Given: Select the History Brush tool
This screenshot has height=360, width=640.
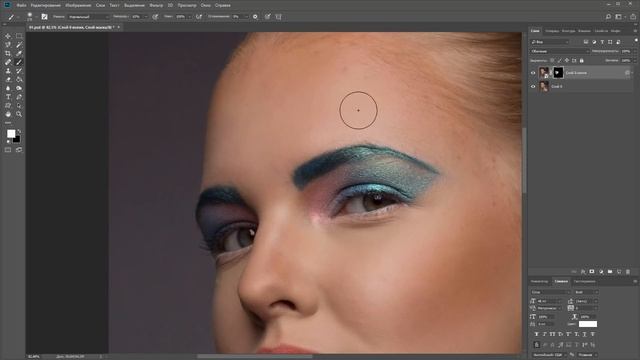Looking at the screenshot, I should (x=19, y=71).
